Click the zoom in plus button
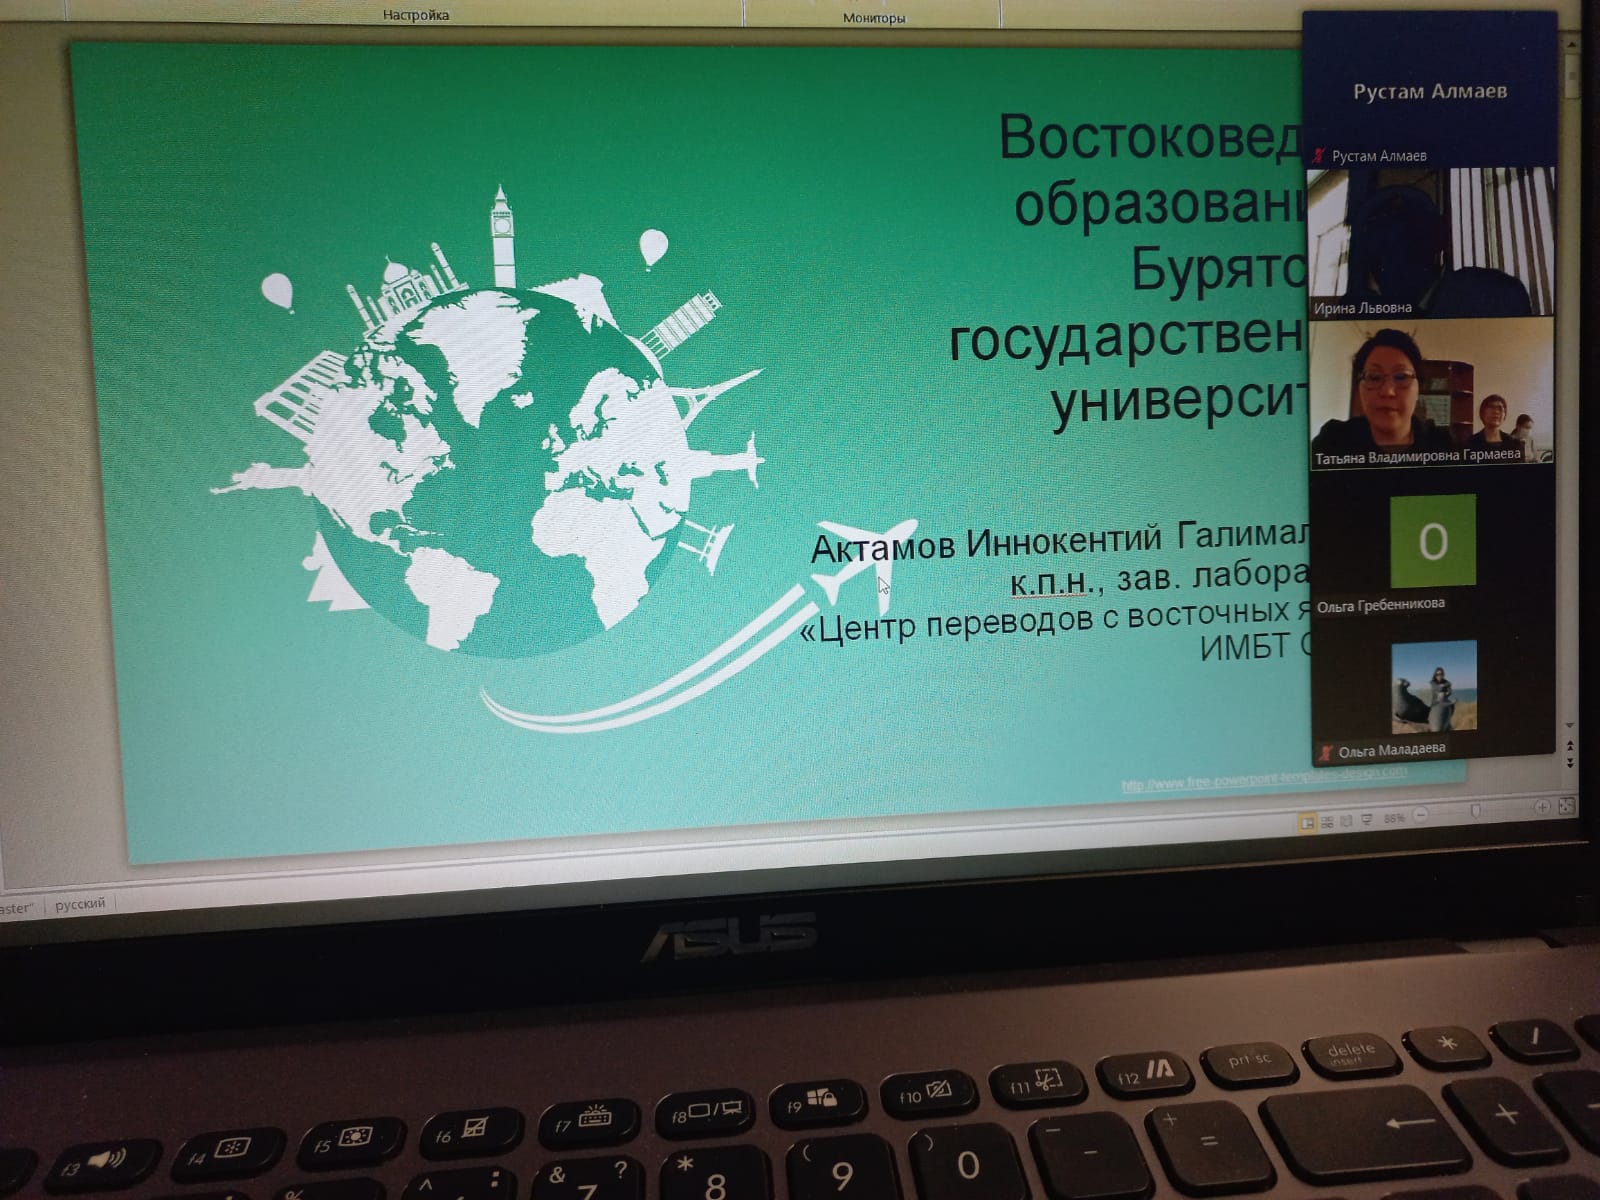 1543,806
